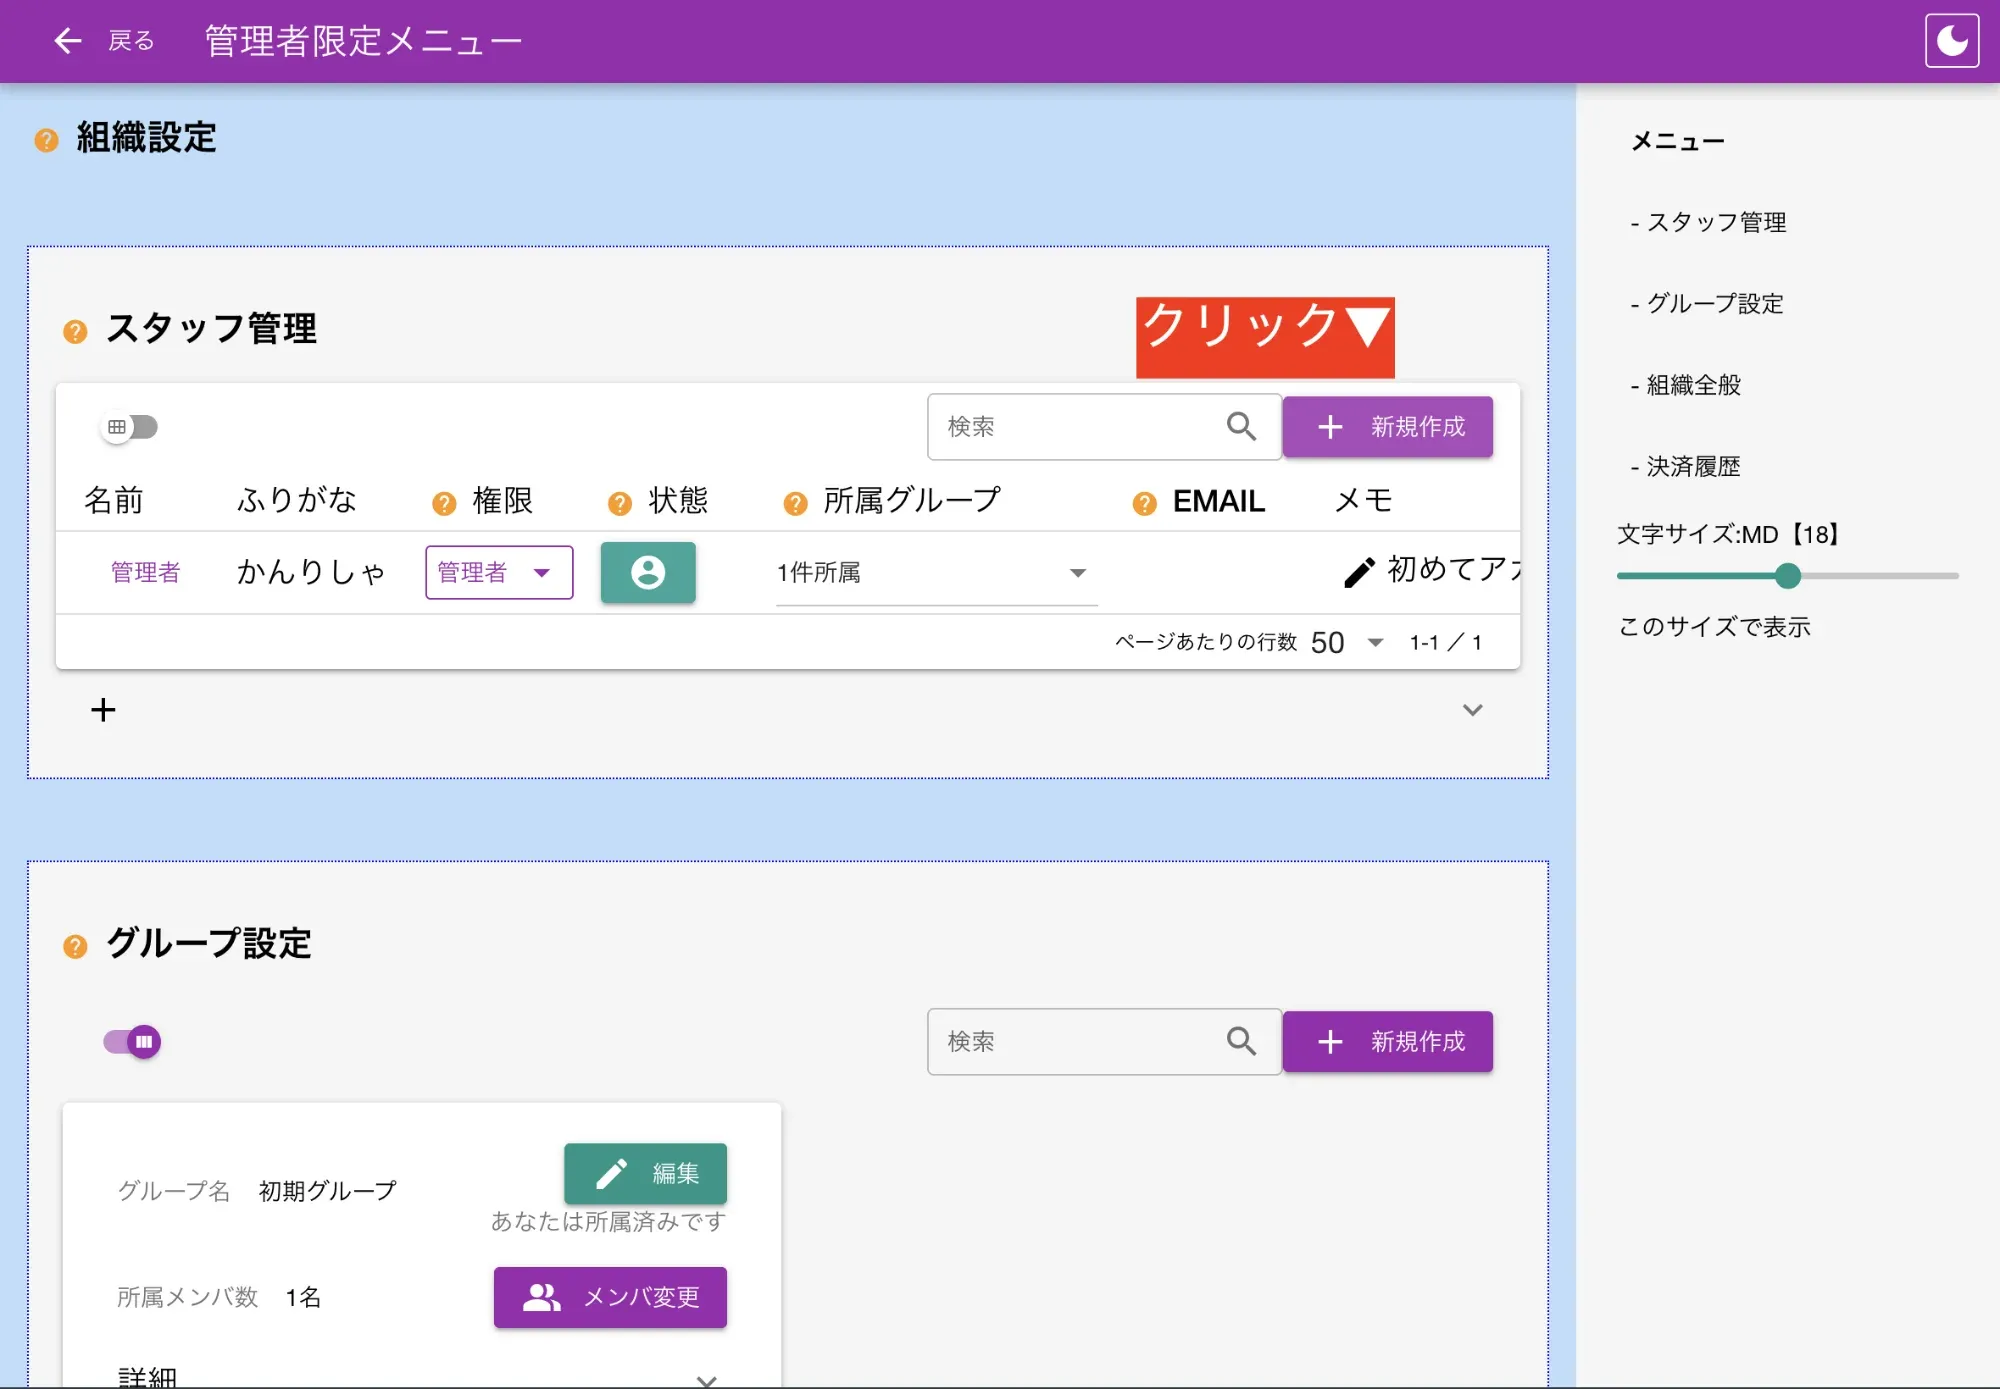This screenshot has height=1389, width=2000.
Task: Click the メンバ変更 button for 初期グループ
Action: tap(610, 1297)
